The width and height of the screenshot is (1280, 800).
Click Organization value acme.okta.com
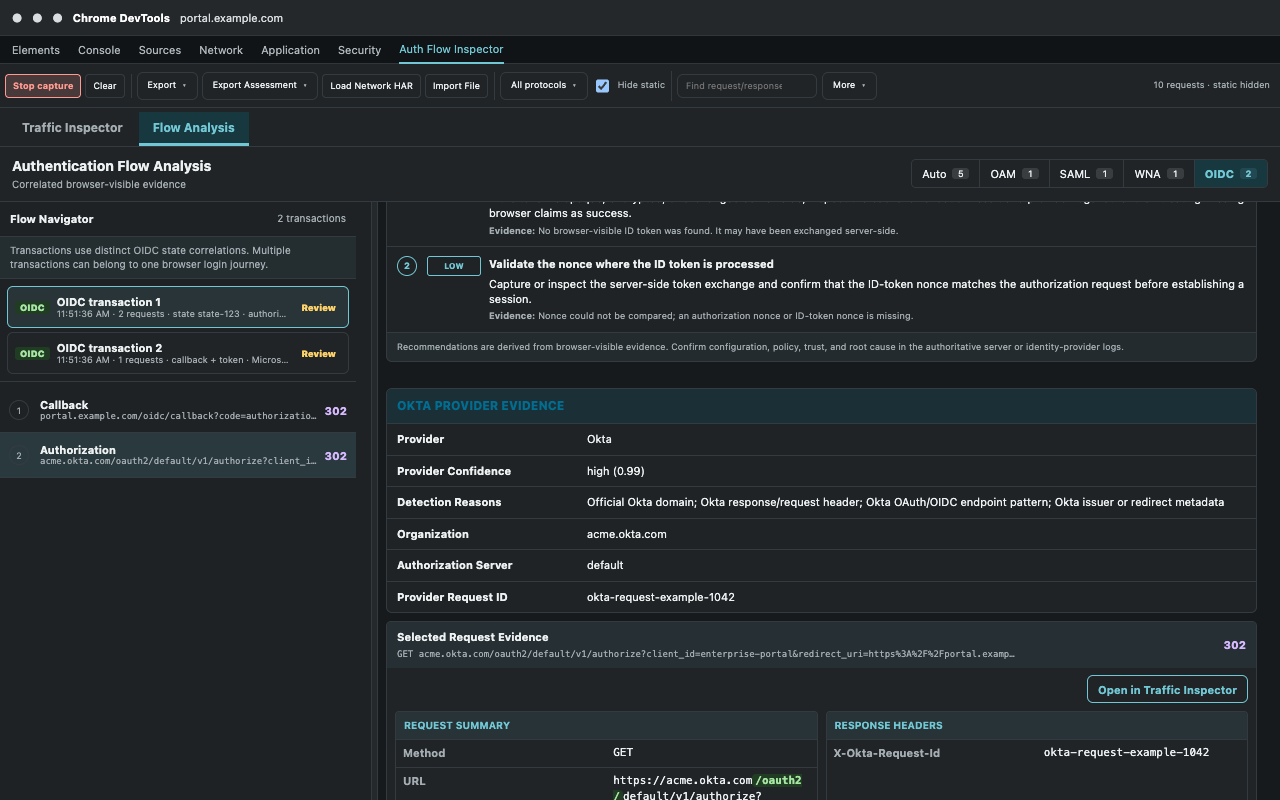(627, 534)
